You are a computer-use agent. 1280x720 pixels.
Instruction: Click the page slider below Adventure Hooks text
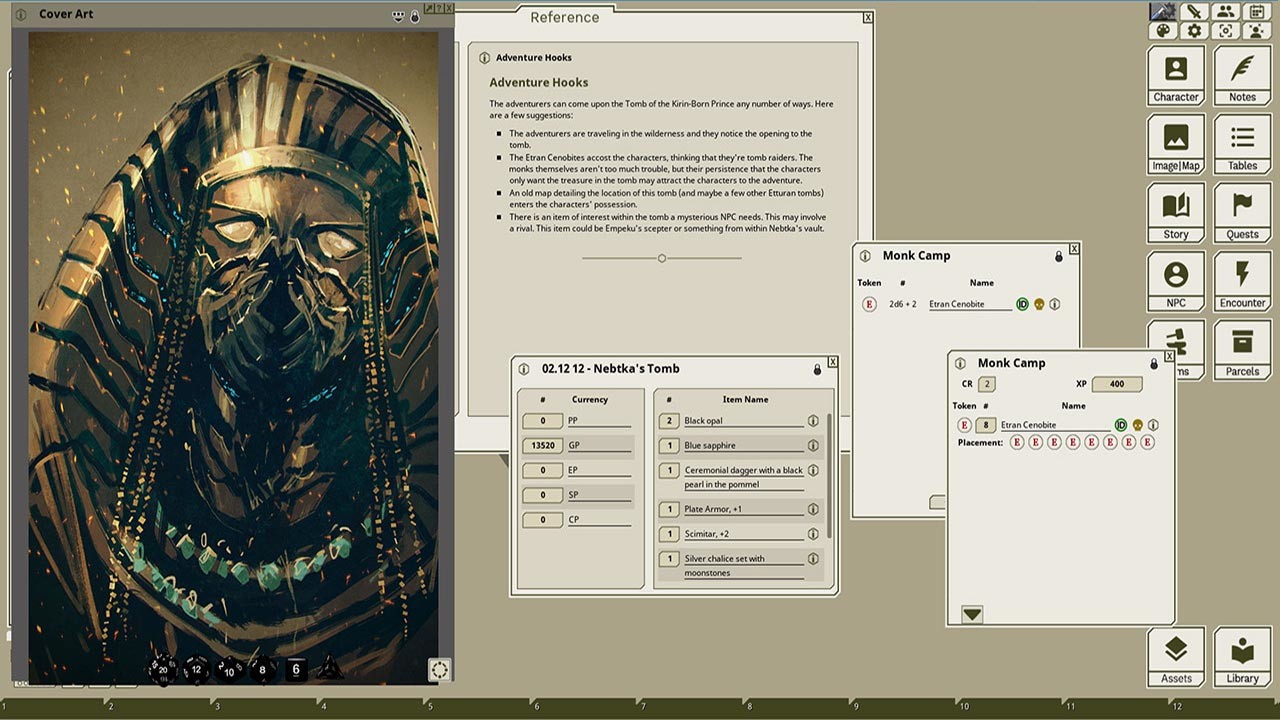pos(661,258)
